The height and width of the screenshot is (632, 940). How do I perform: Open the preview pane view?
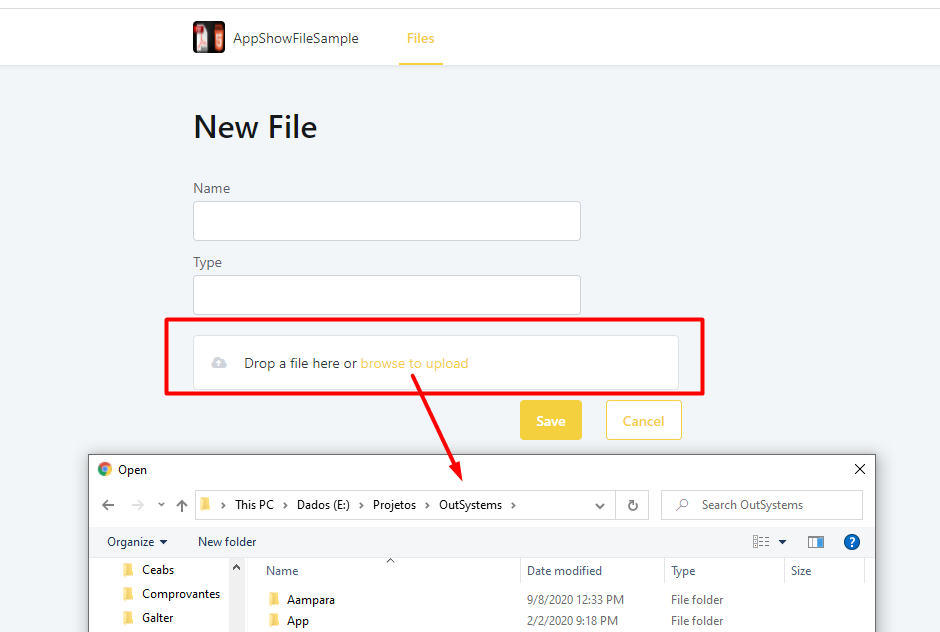815,541
